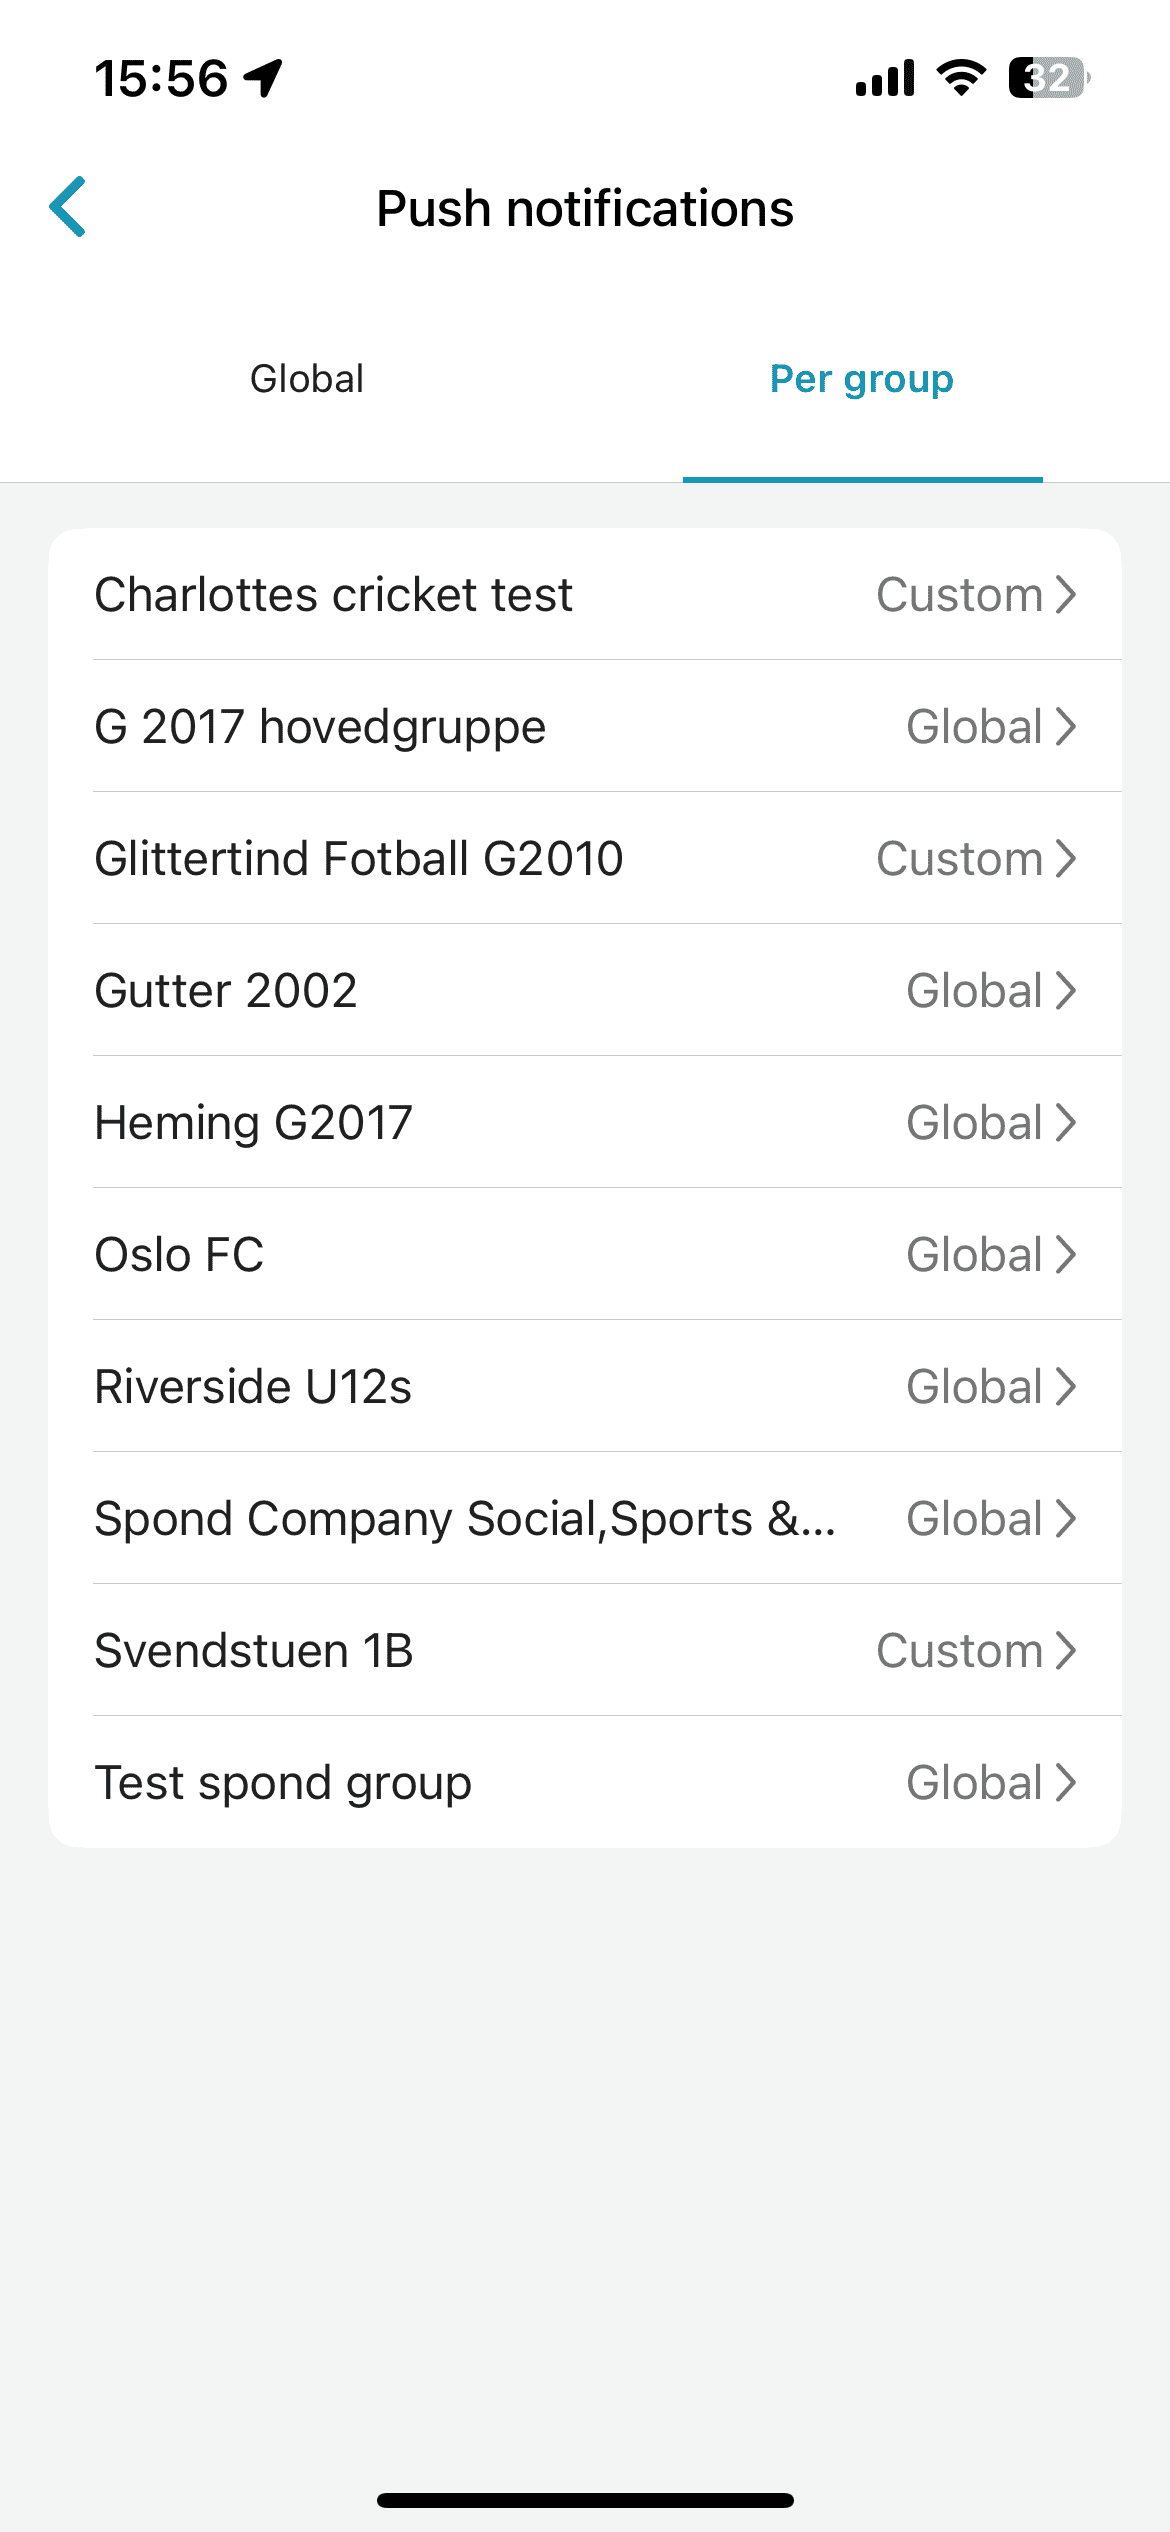Tap the Riverside U12s chevron icon
This screenshot has height=2532, width=1170.
[x=1066, y=1387]
